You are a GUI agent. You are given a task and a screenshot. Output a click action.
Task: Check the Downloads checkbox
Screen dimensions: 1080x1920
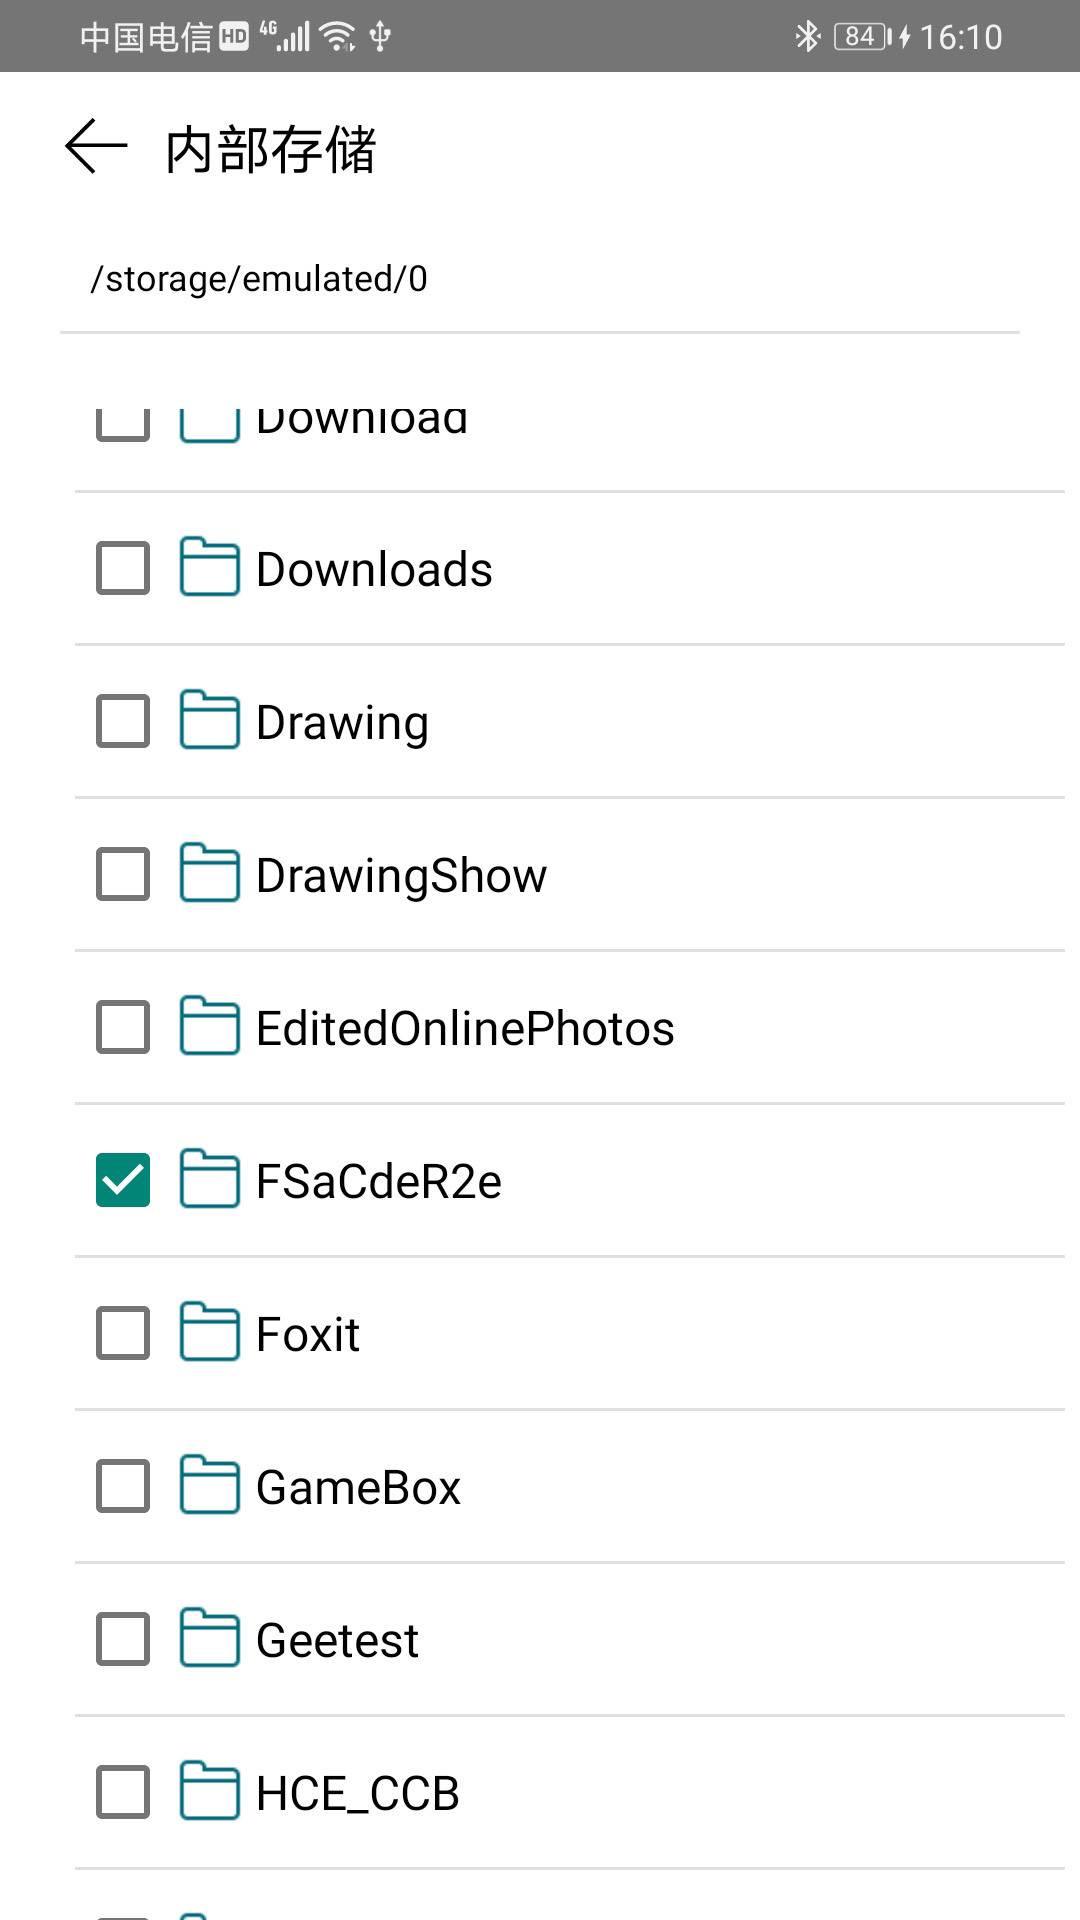pyautogui.click(x=123, y=568)
